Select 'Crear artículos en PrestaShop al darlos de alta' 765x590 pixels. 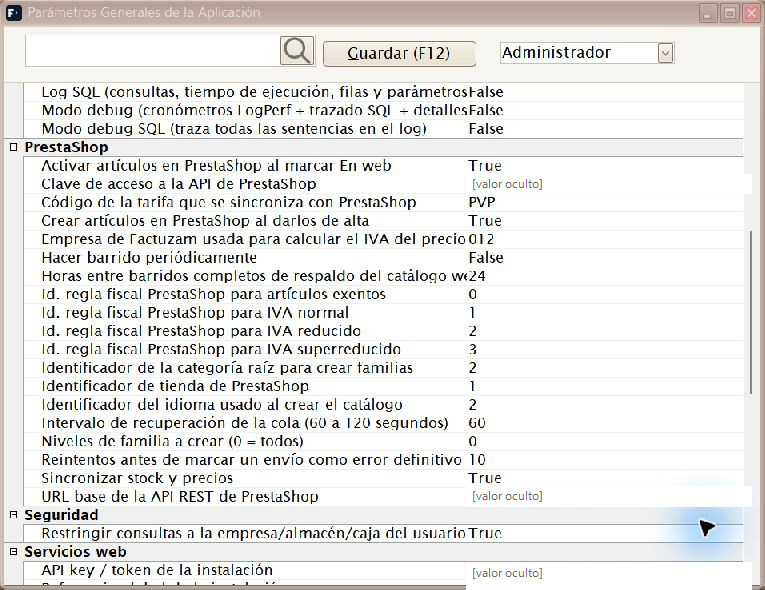click(x=383, y=221)
